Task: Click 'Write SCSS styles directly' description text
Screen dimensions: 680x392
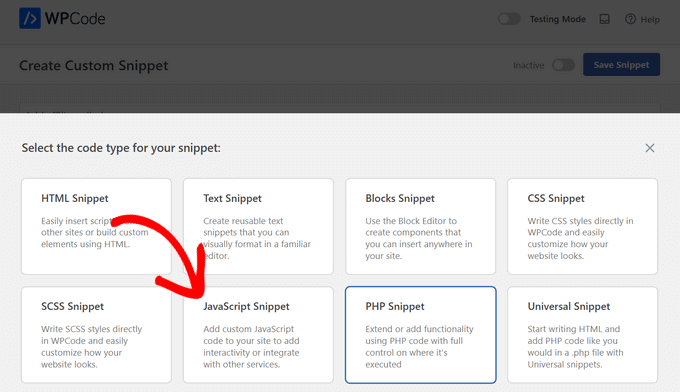Action: point(92,329)
